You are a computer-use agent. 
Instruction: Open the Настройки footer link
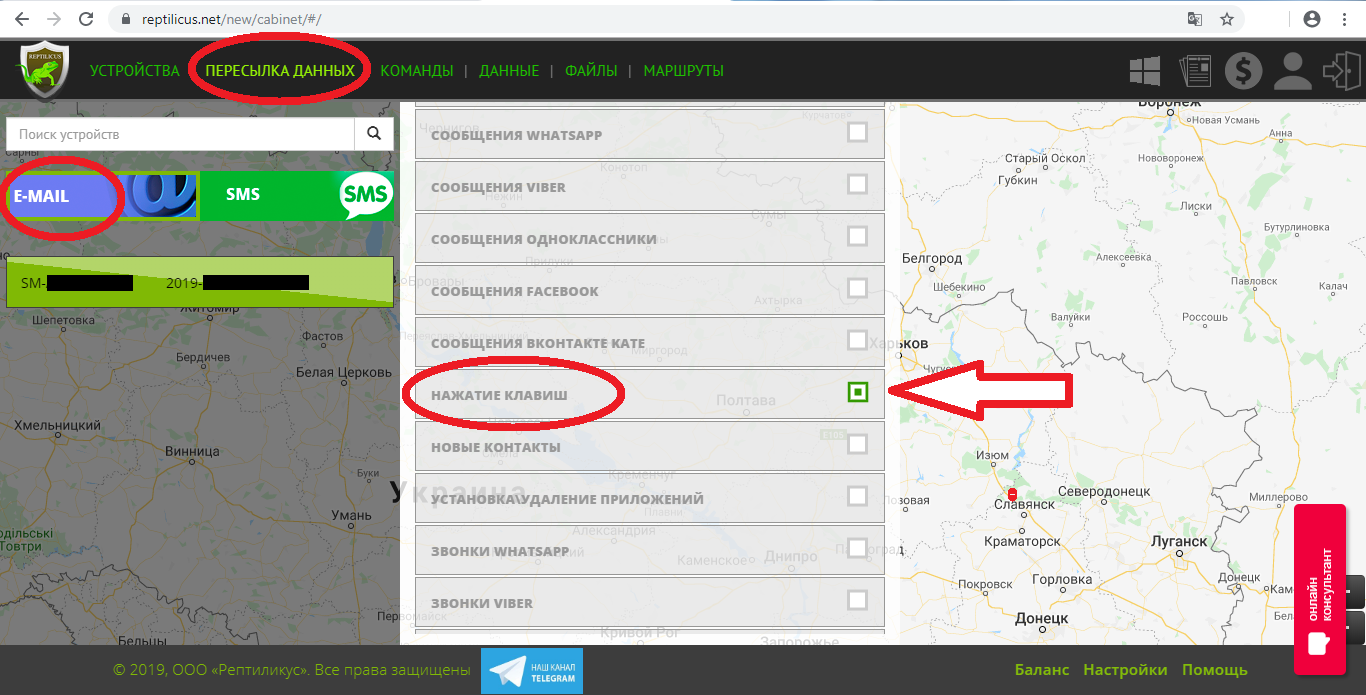(1125, 670)
